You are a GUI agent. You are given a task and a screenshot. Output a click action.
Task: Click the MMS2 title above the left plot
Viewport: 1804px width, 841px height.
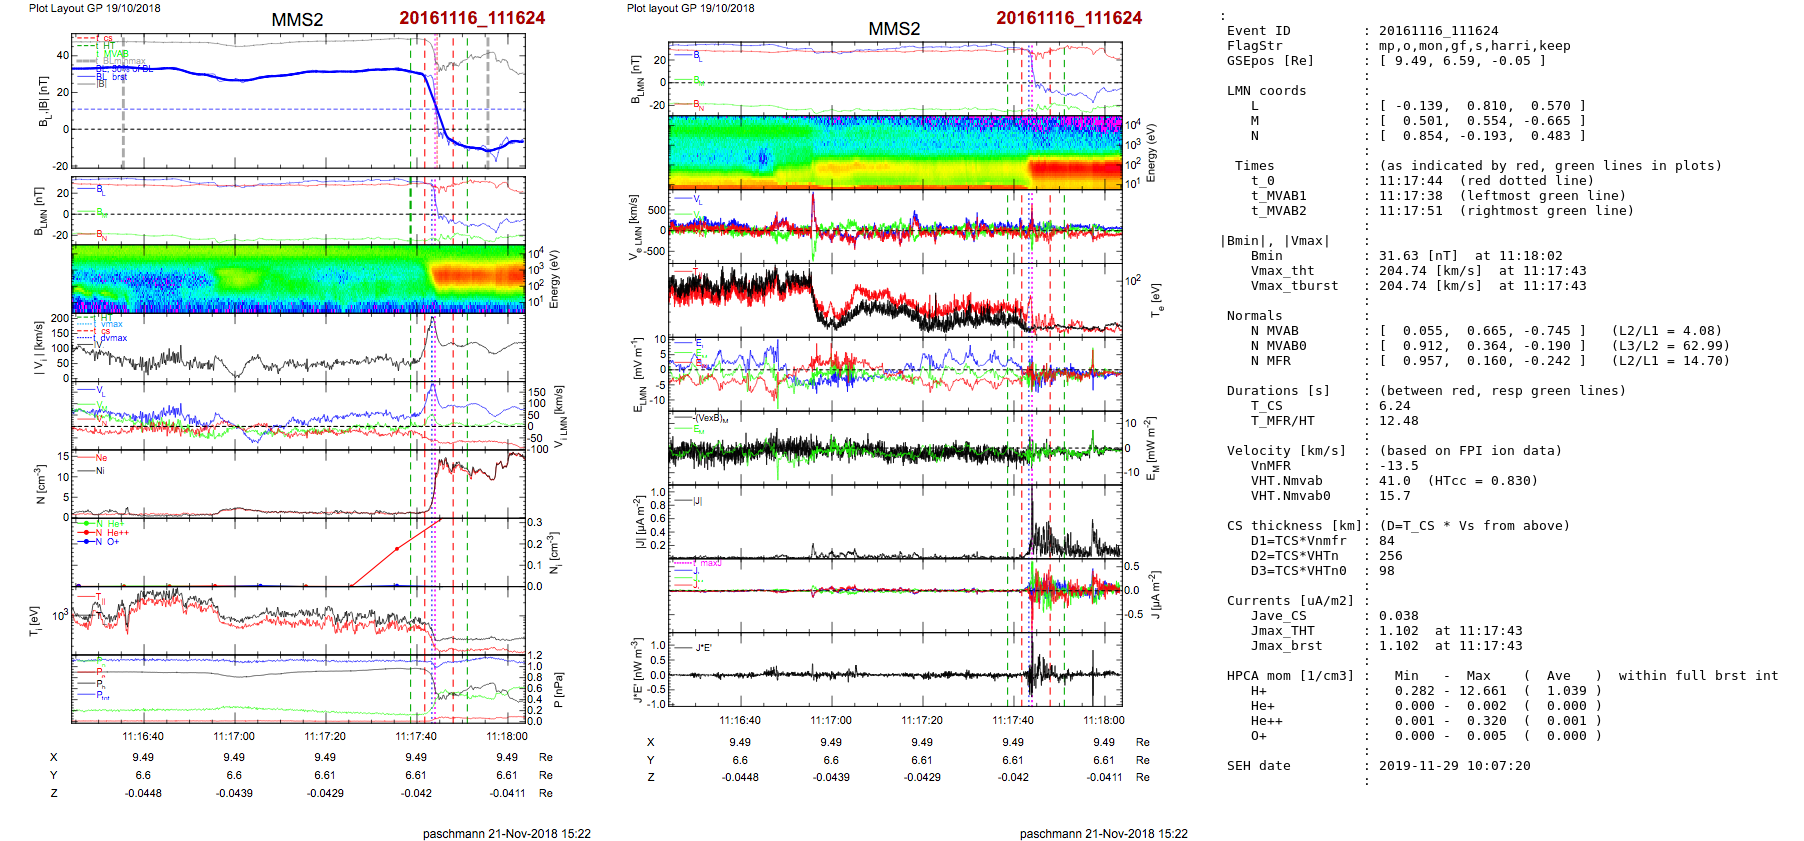click(297, 20)
